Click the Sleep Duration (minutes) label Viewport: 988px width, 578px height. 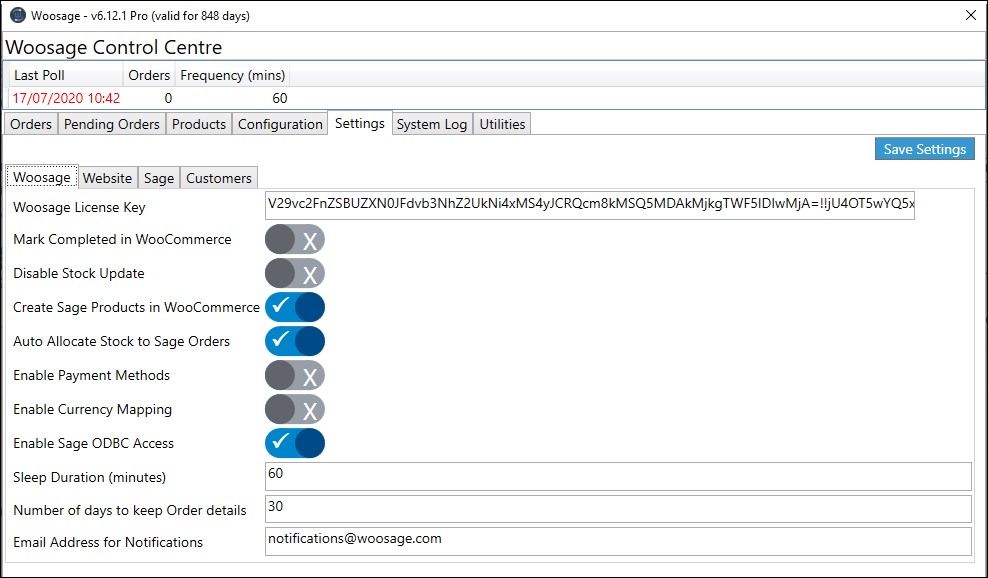[x=89, y=478]
